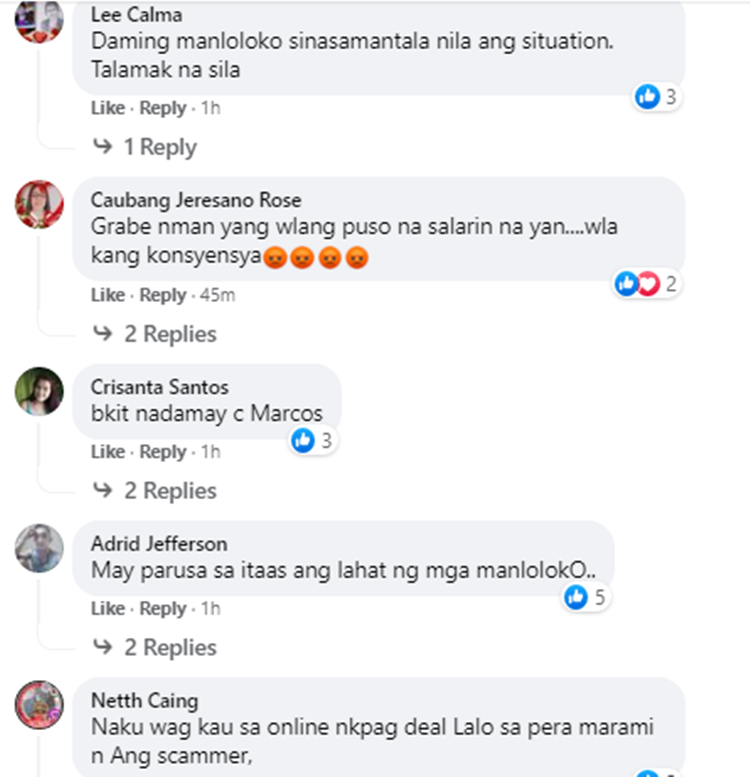Expand 2 Replies under Caubang Jeresano Rose
Screen dimensions: 750x777
tap(155, 333)
